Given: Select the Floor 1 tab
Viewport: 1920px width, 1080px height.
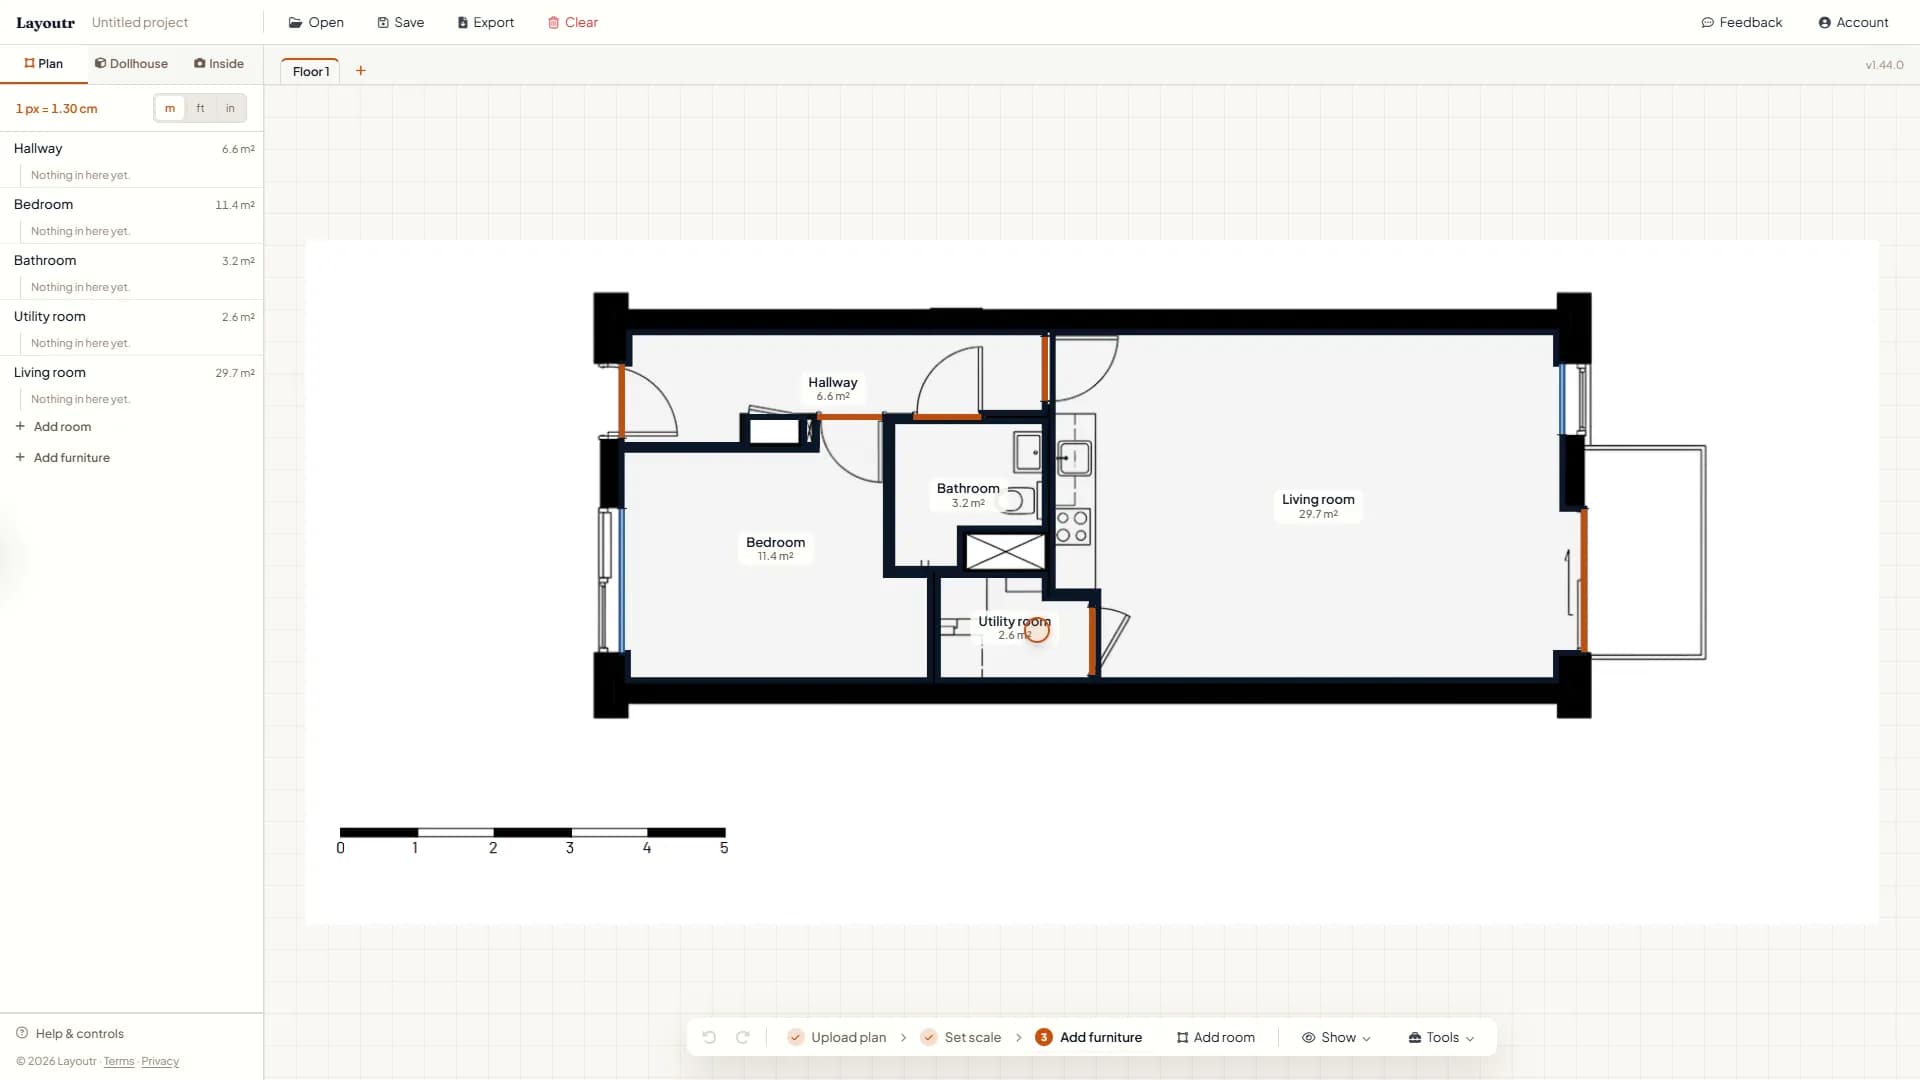Looking at the screenshot, I should [x=311, y=71].
